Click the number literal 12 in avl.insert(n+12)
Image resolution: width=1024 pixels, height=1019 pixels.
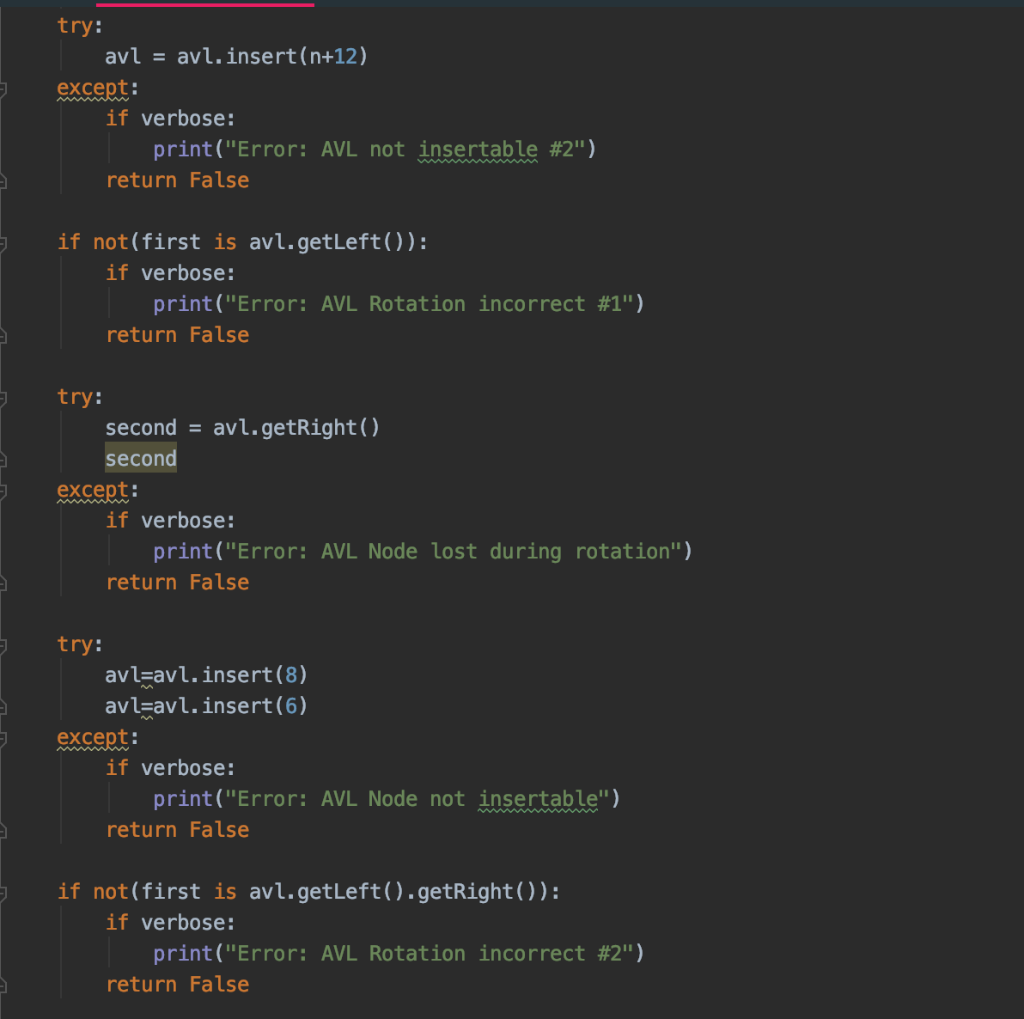click(345, 56)
